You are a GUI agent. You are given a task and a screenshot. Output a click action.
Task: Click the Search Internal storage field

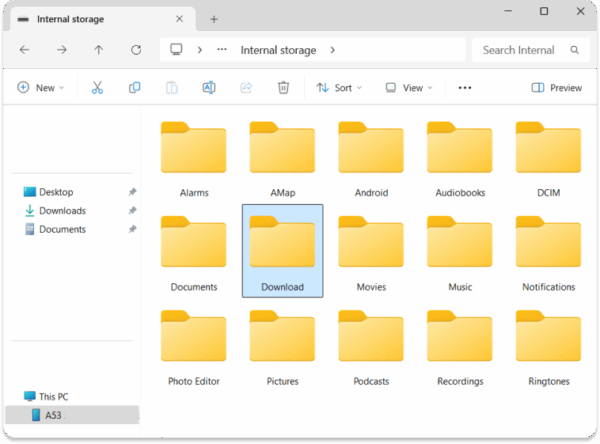(x=522, y=50)
